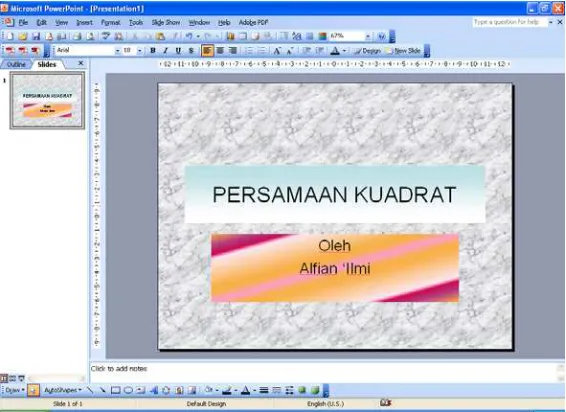
Task: Click the Paste clipboard icon
Action: point(160,36)
